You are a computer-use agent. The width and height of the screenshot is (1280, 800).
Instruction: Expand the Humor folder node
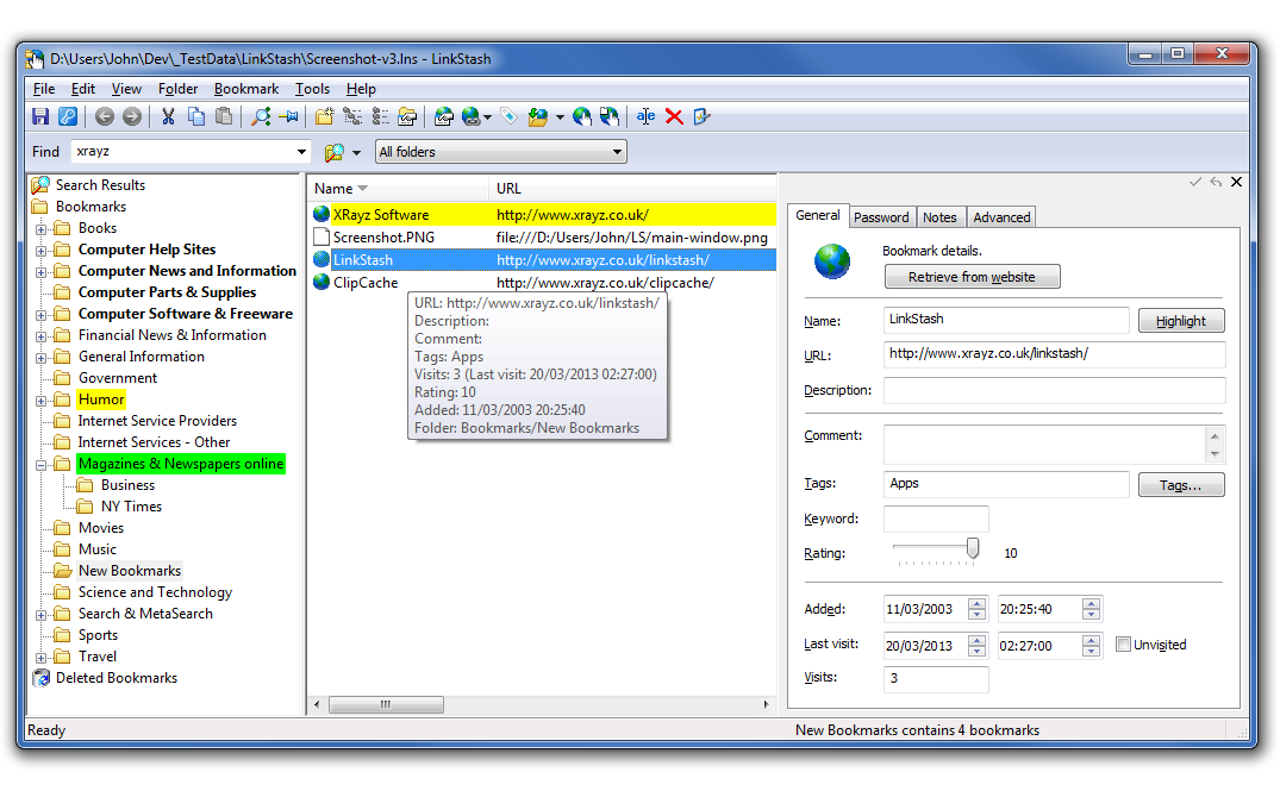click(41, 400)
